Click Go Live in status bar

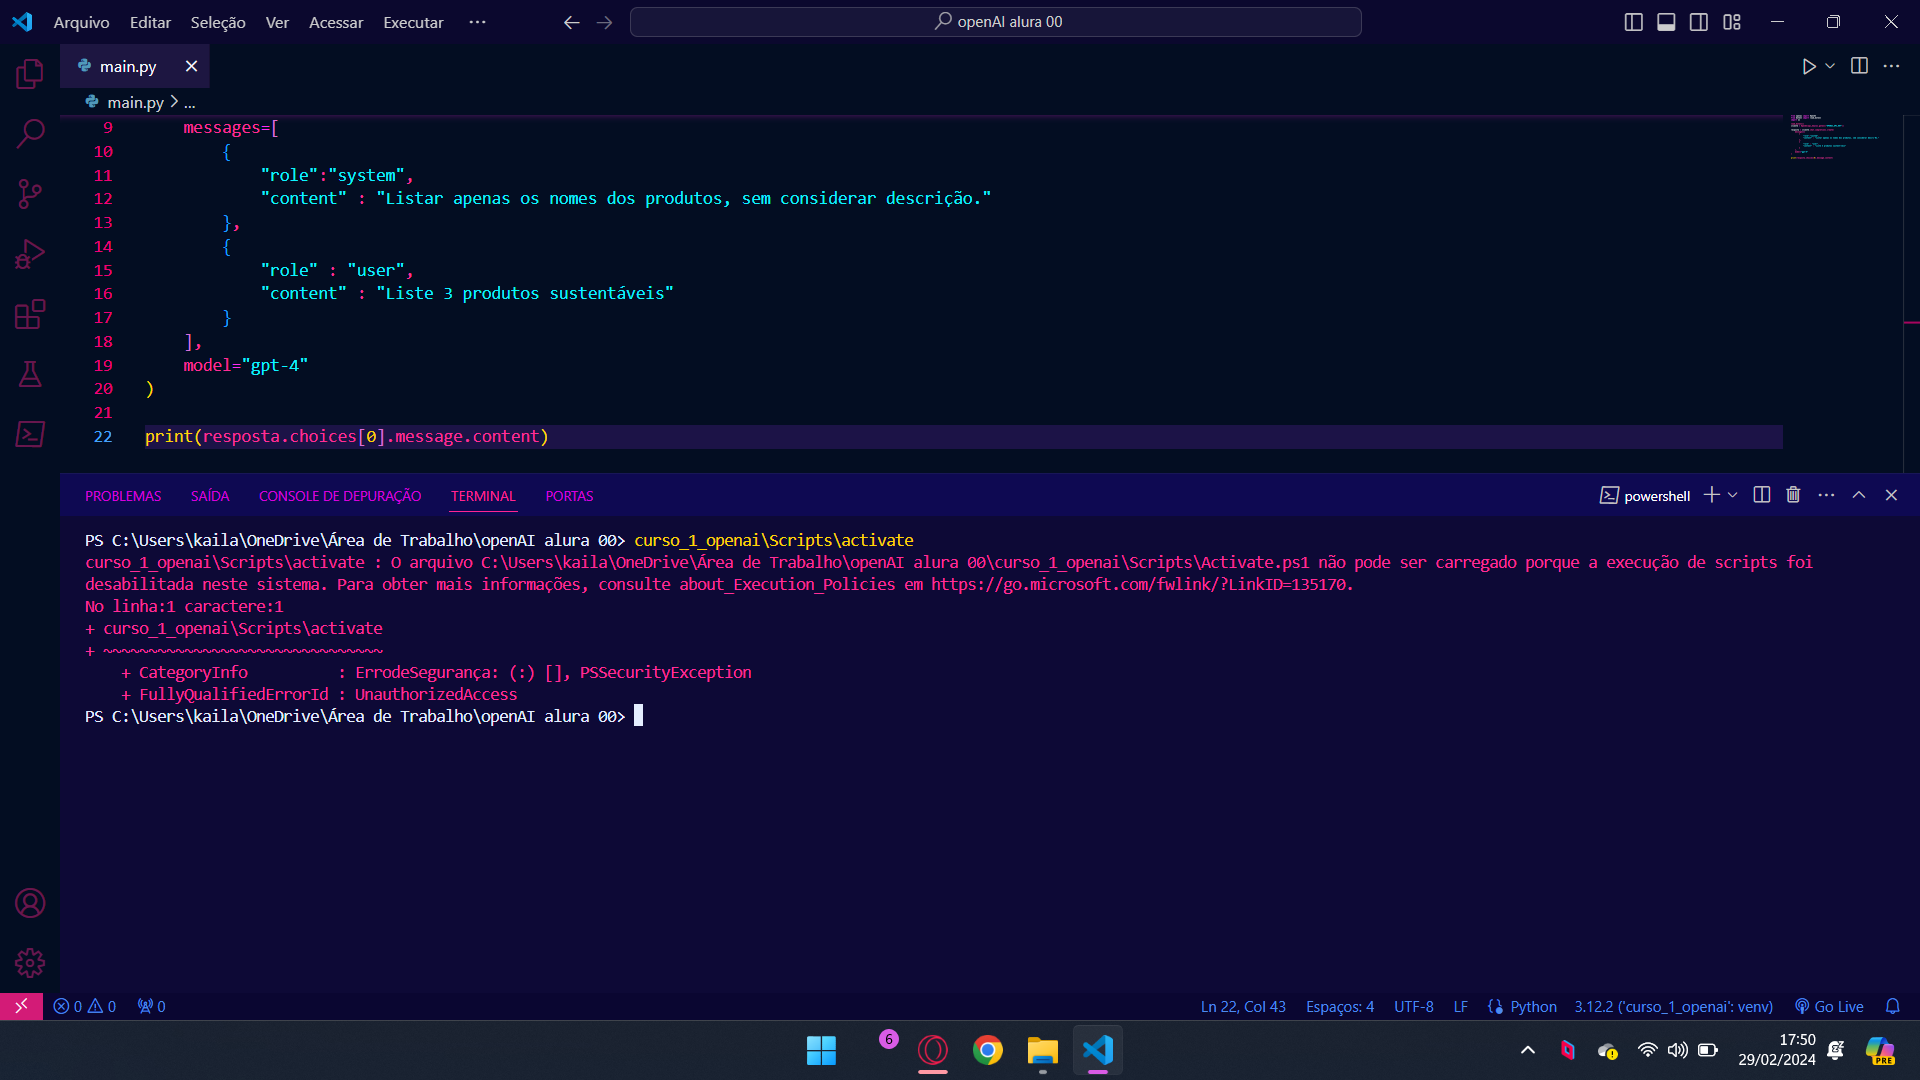[x=1829, y=1006]
